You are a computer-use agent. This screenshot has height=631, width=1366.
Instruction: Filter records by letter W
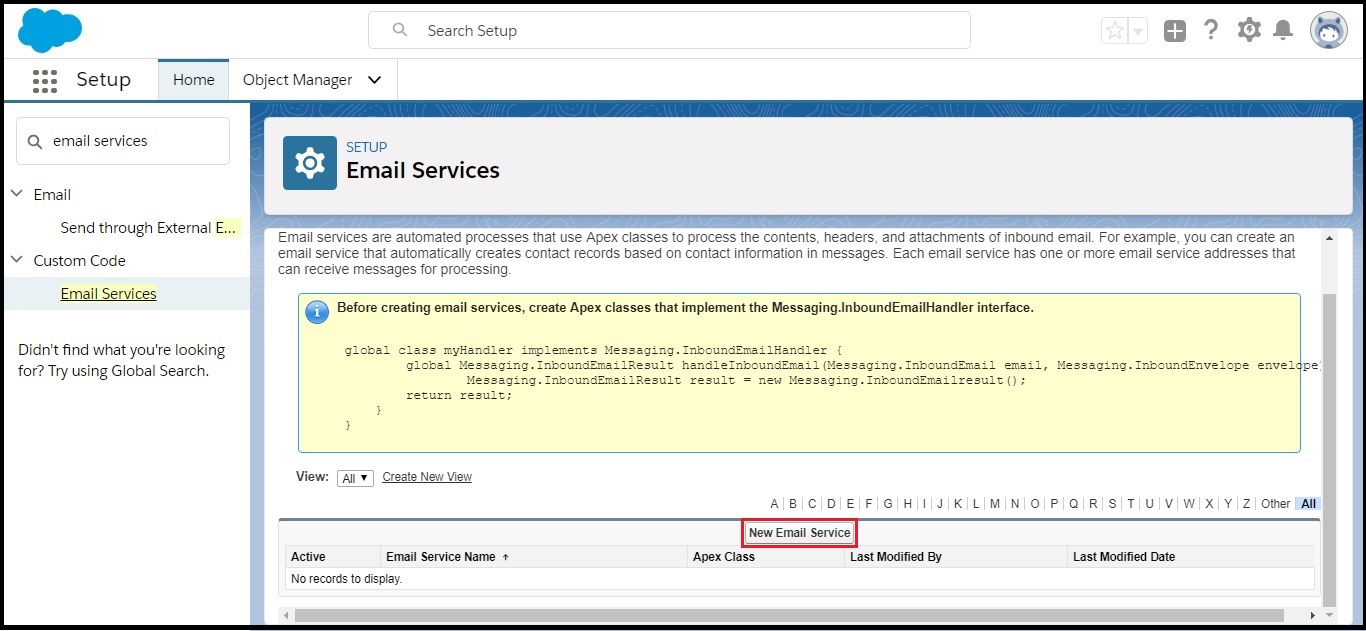[1189, 504]
